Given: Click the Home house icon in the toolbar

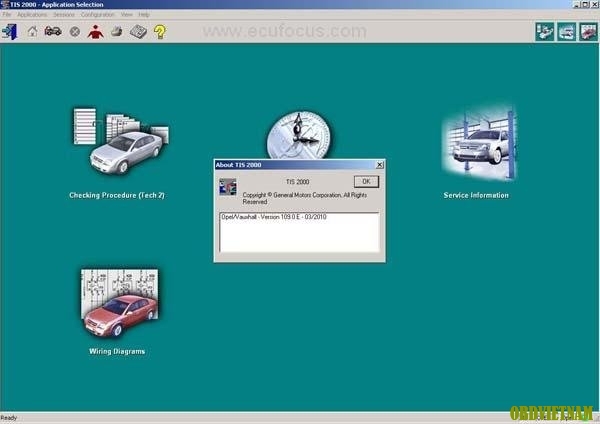Looking at the screenshot, I should (x=33, y=31).
